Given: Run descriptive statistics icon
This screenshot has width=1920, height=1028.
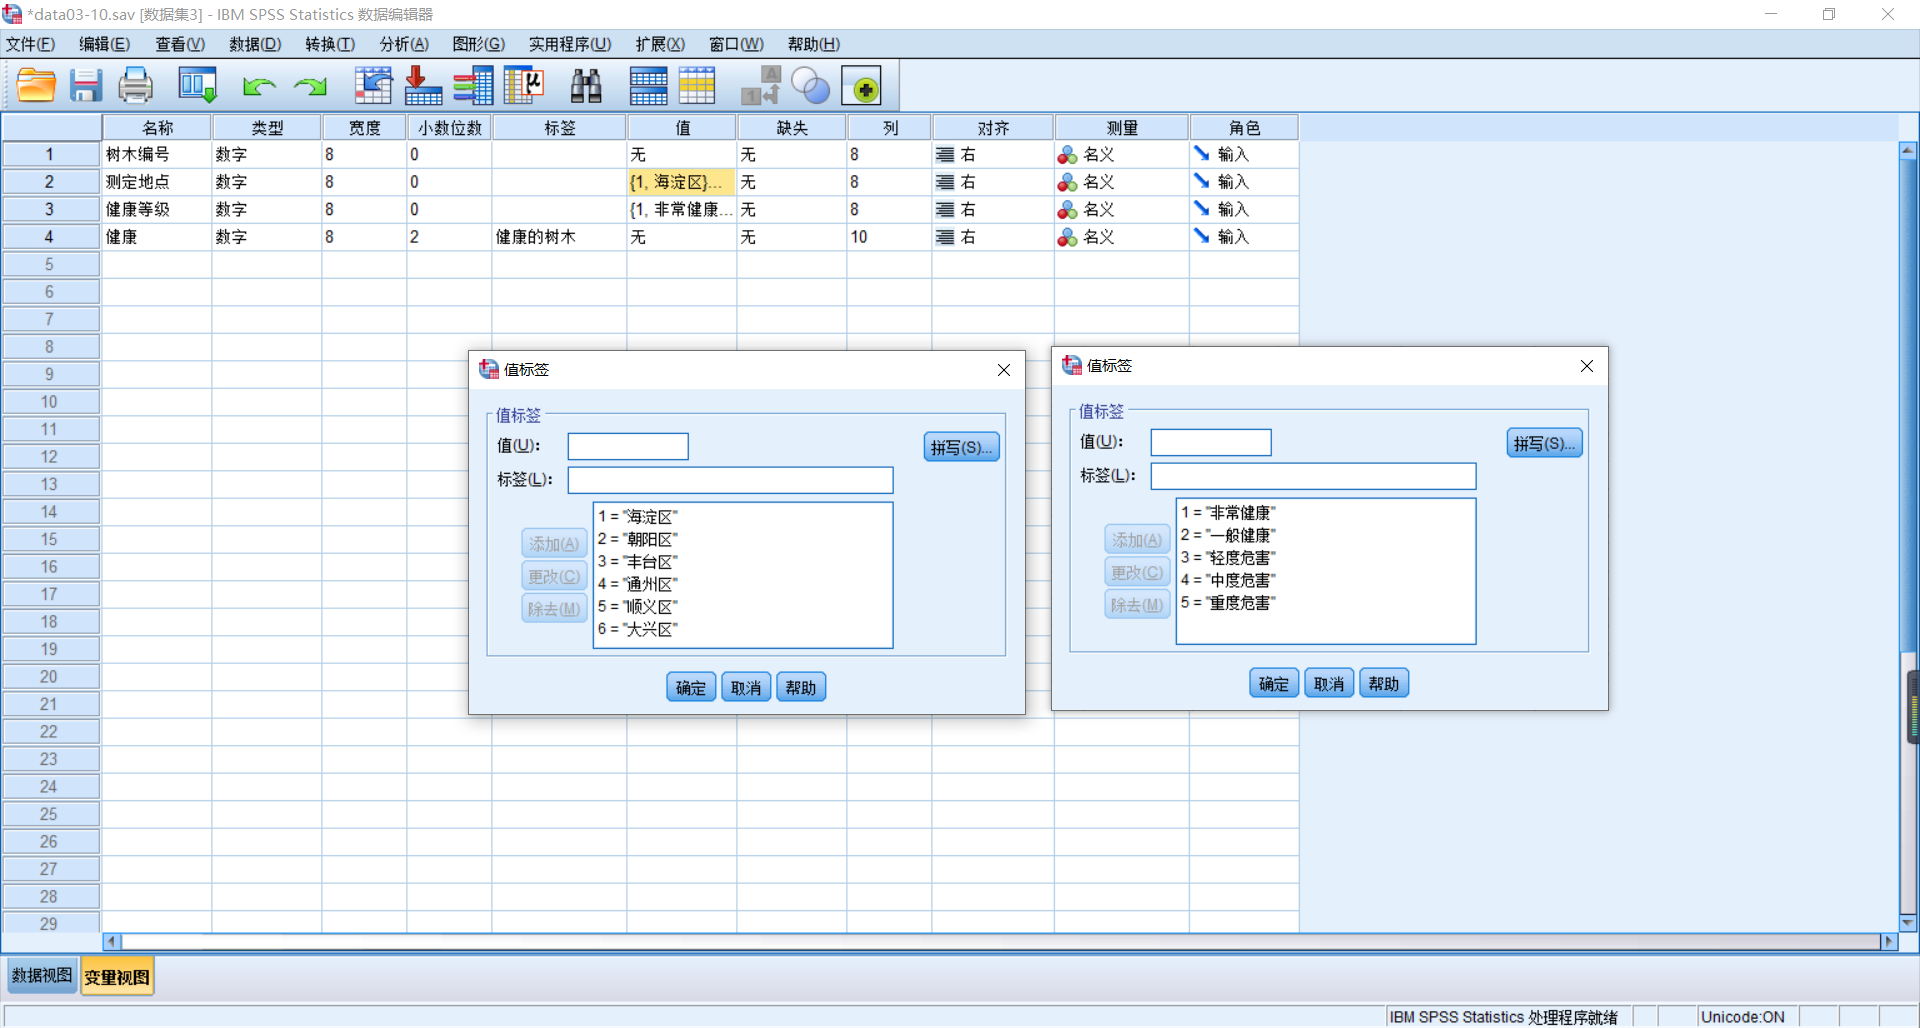Looking at the screenshot, I should 523,86.
